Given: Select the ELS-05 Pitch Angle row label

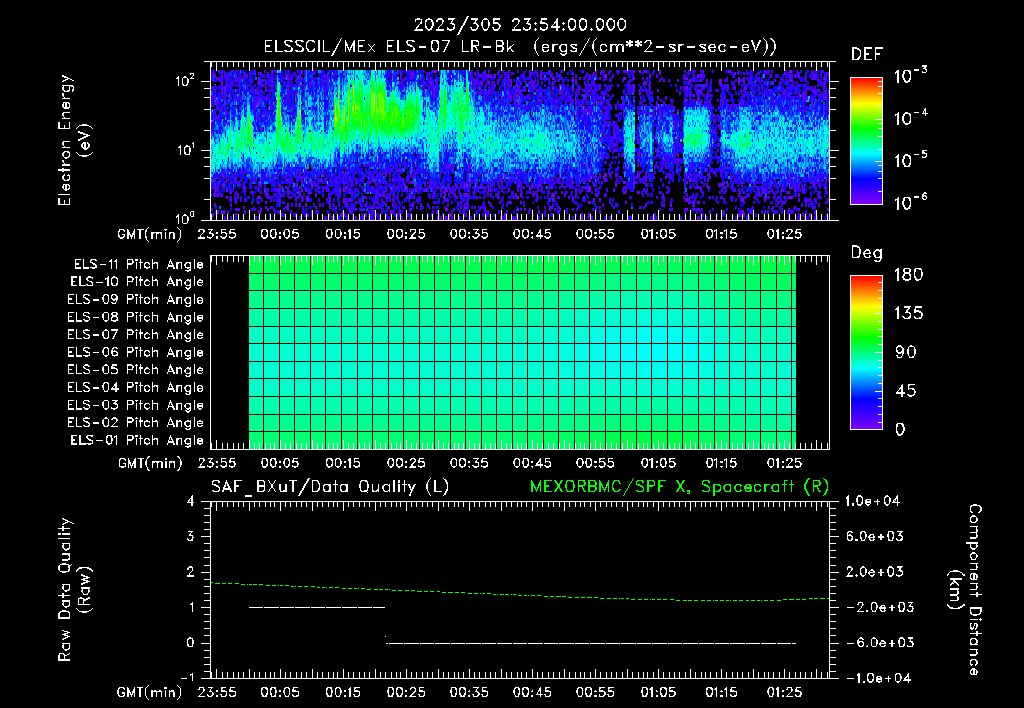Looking at the screenshot, I should click(136, 370).
